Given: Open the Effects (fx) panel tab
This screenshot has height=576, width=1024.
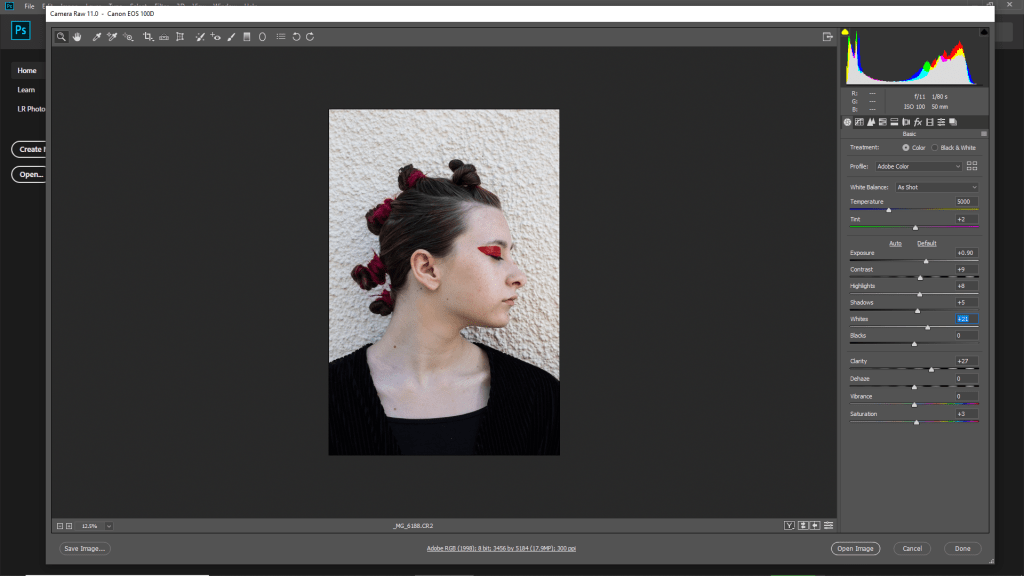Looking at the screenshot, I should 918,122.
